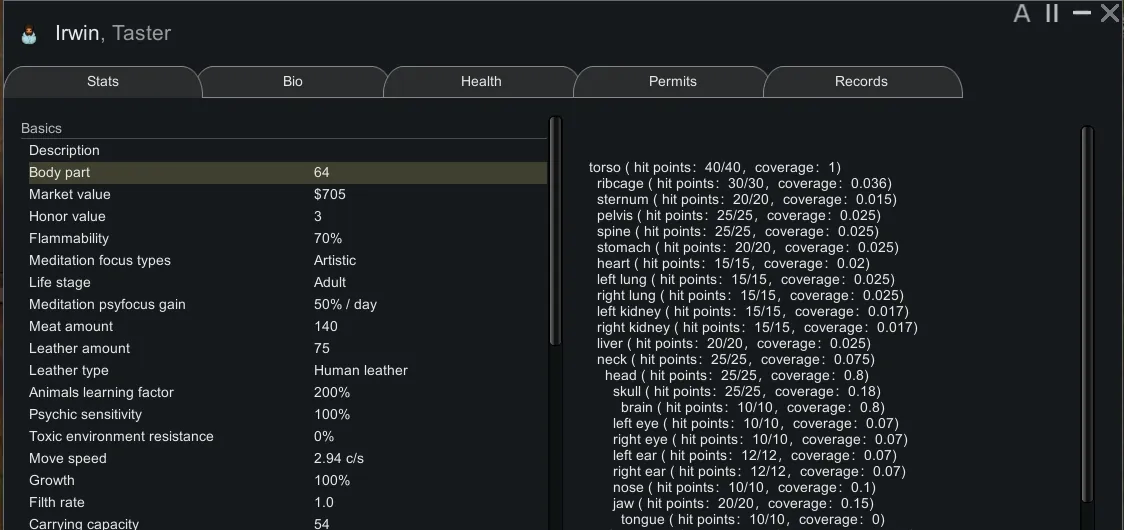Close the info card with X
This screenshot has width=1124, height=530.
point(1109,14)
